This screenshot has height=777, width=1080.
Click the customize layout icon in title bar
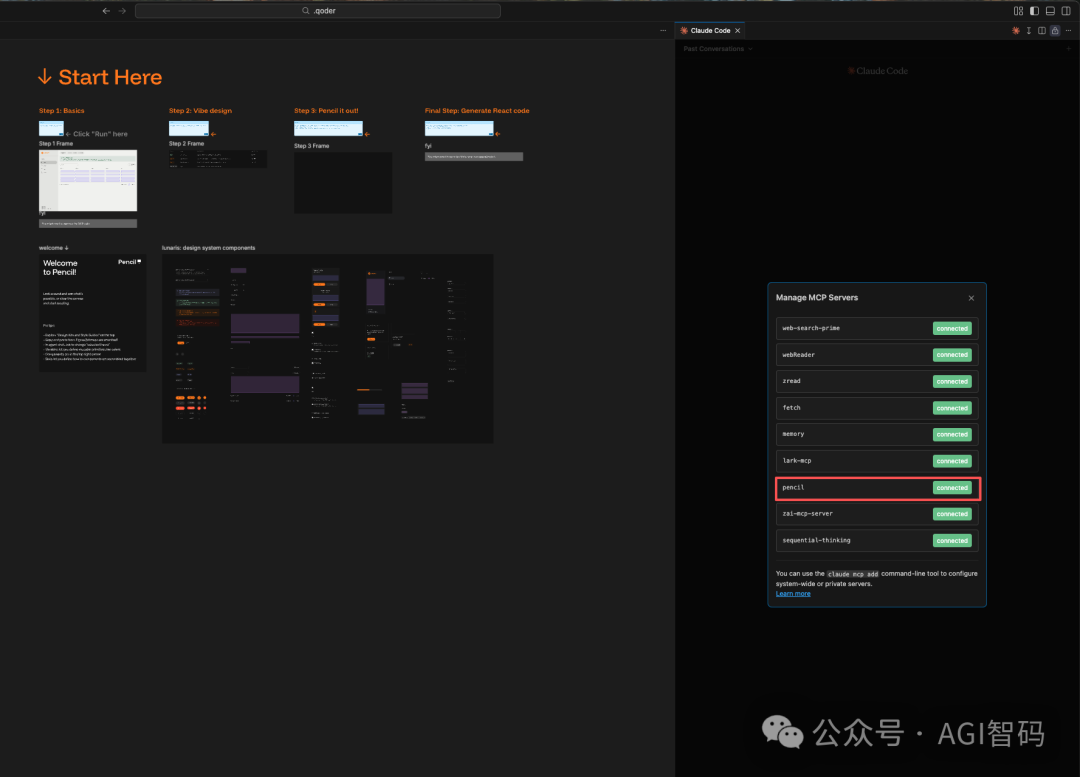1018,11
